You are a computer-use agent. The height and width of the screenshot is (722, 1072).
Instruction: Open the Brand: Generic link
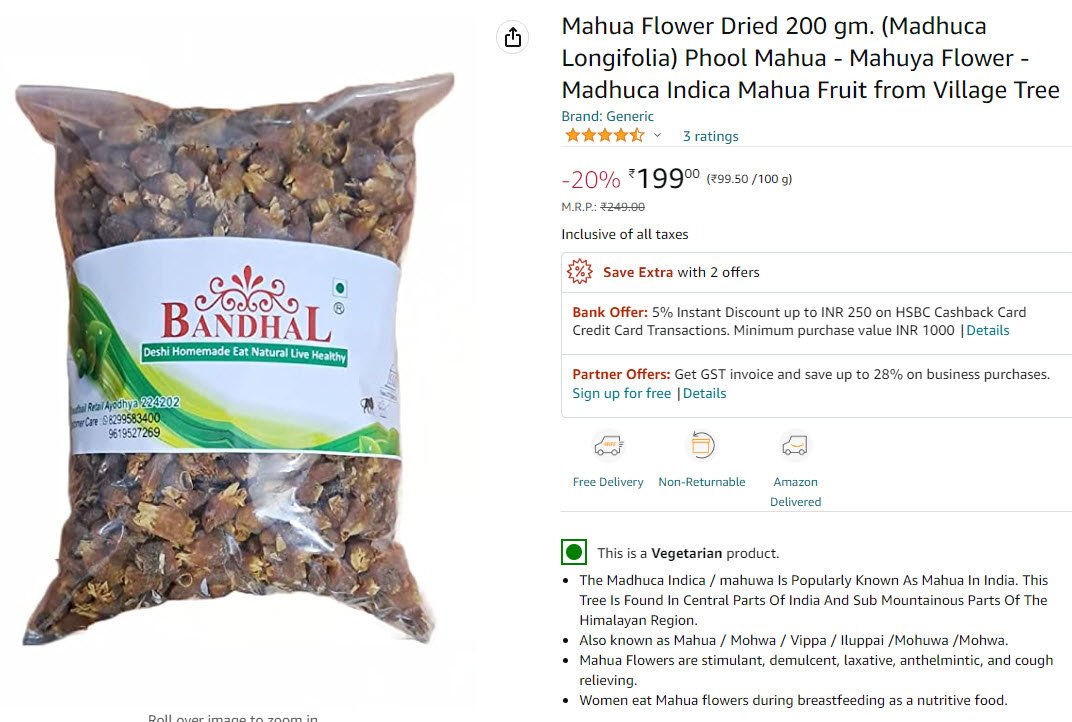point(607,116)
